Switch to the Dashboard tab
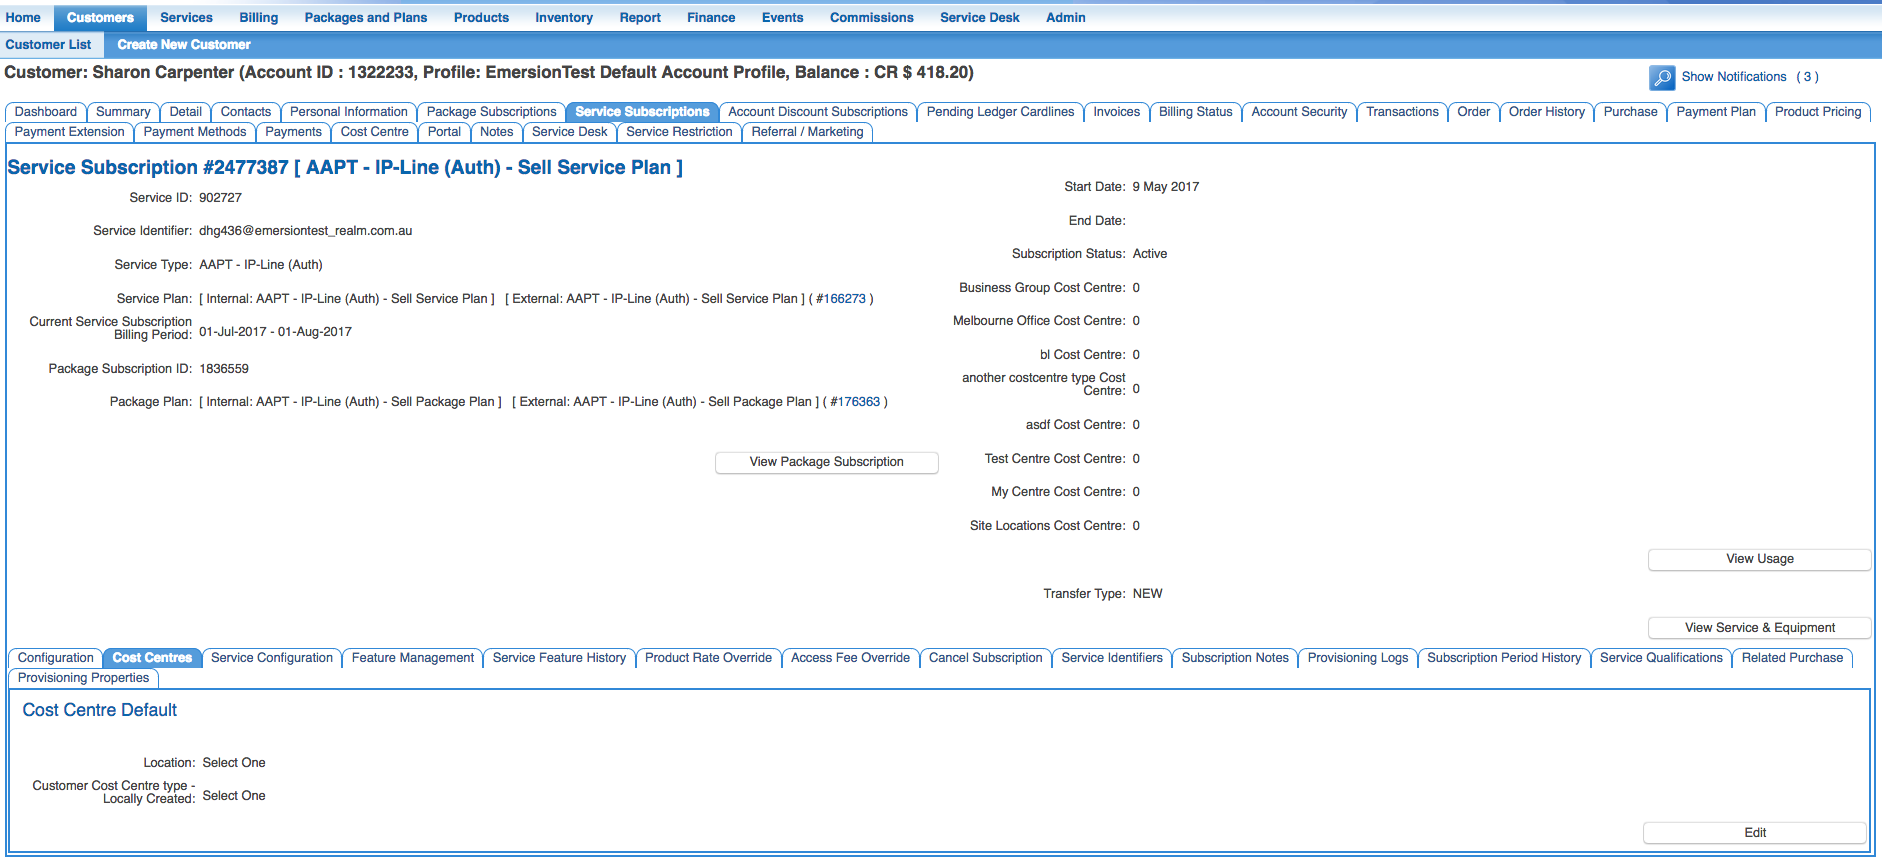1882x862 pixels. point(46,112)
